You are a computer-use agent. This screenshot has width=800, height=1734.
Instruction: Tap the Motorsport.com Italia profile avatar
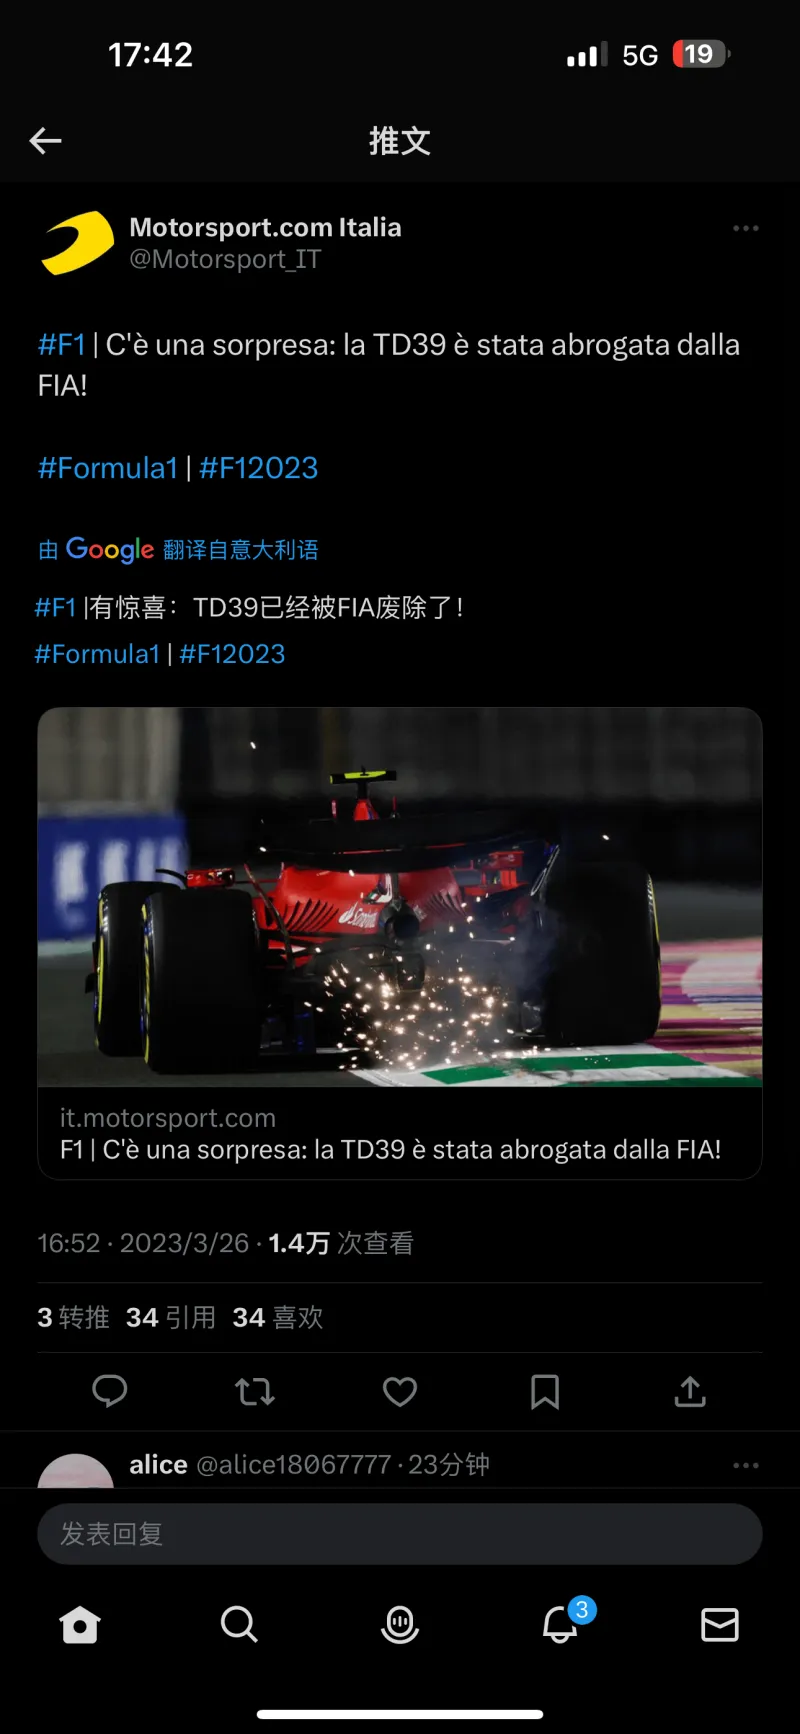(77, 243)
